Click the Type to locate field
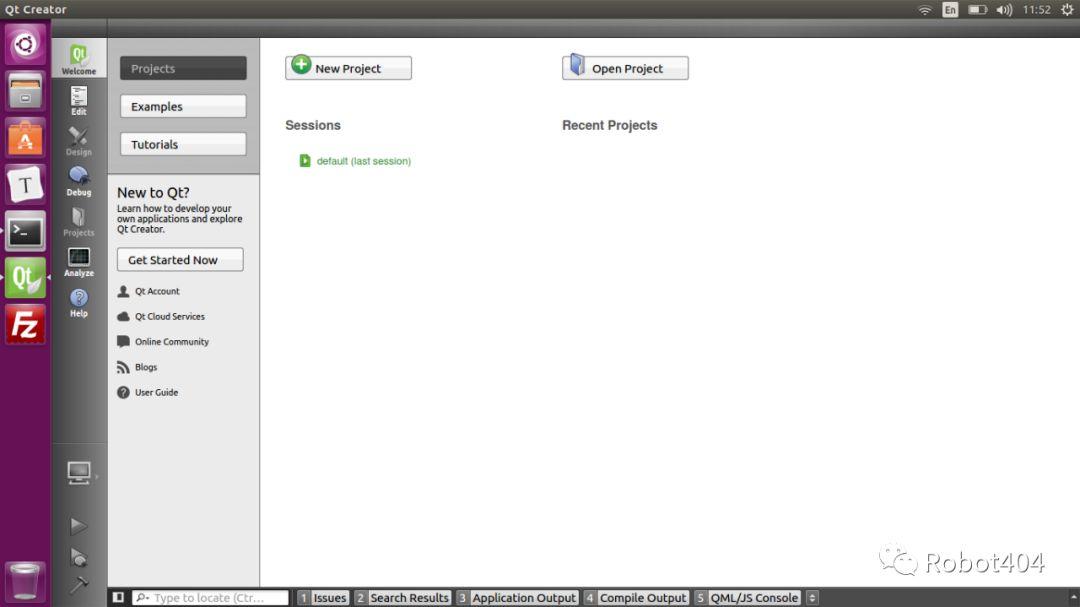The width and height of the screenshot is (1080, 607). (x=210, y=597)
